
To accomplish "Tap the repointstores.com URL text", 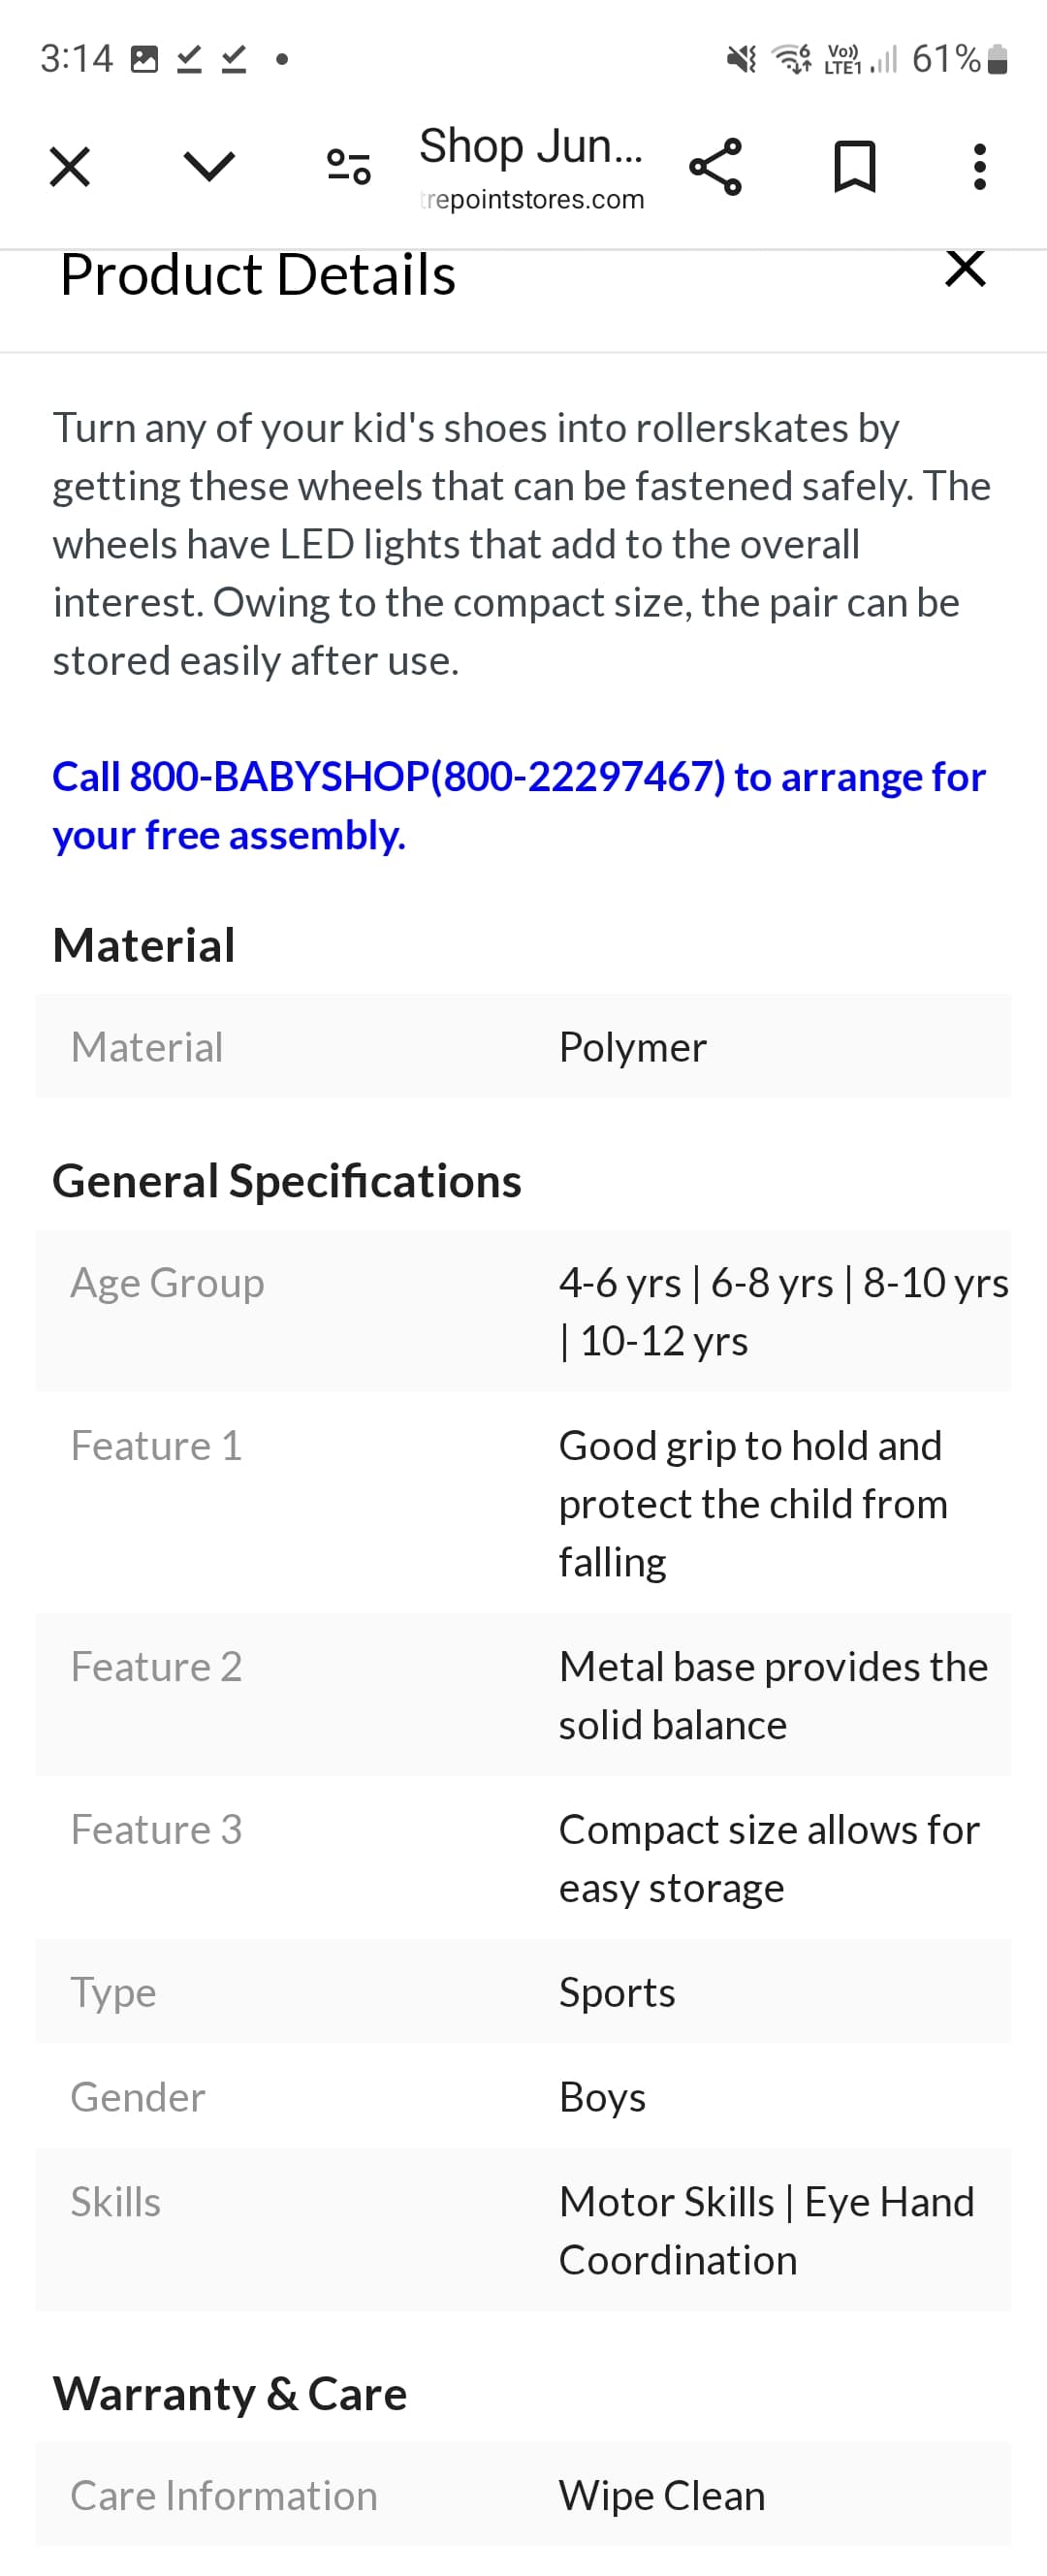I will coord(533,200).
